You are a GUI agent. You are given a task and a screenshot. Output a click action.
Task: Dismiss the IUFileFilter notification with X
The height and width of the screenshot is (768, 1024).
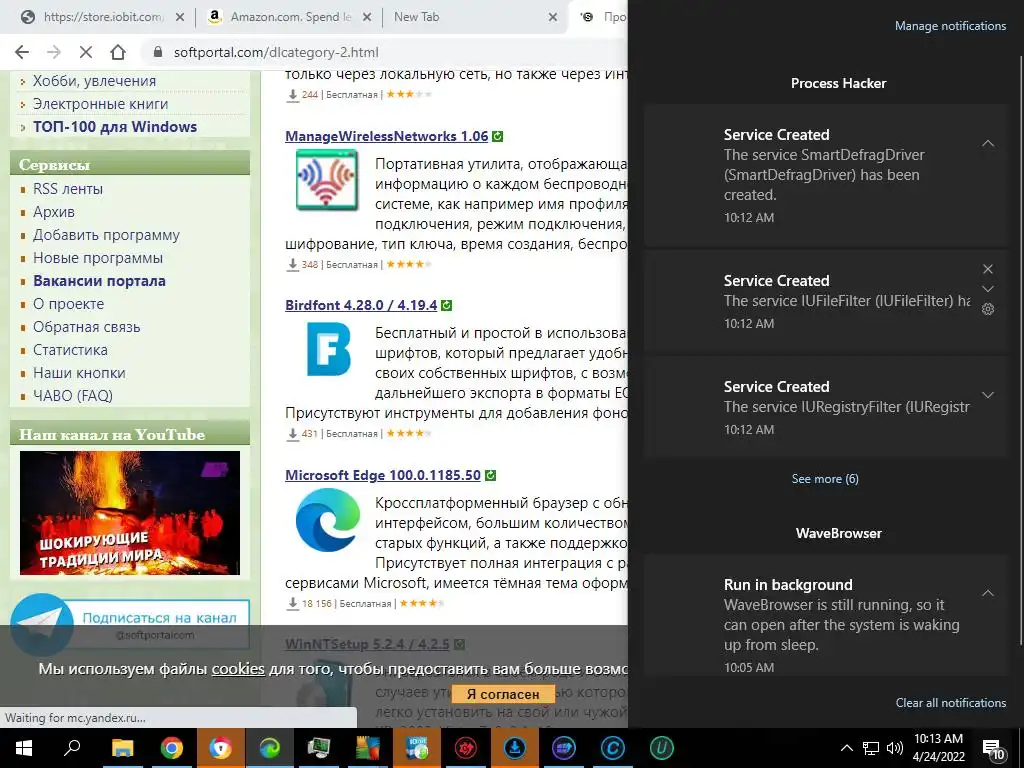[988, 269]
